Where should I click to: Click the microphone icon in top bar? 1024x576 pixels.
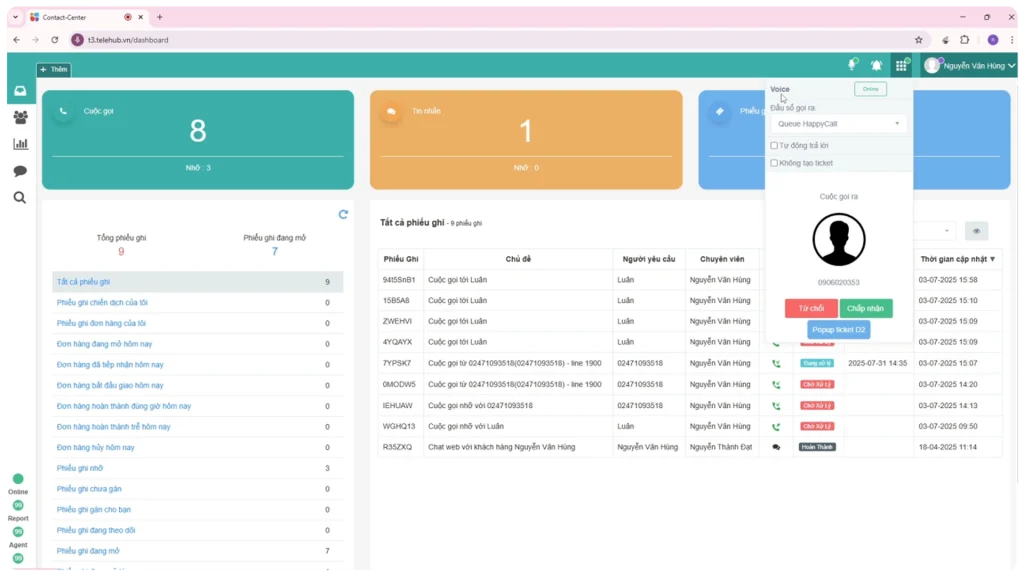852,65
